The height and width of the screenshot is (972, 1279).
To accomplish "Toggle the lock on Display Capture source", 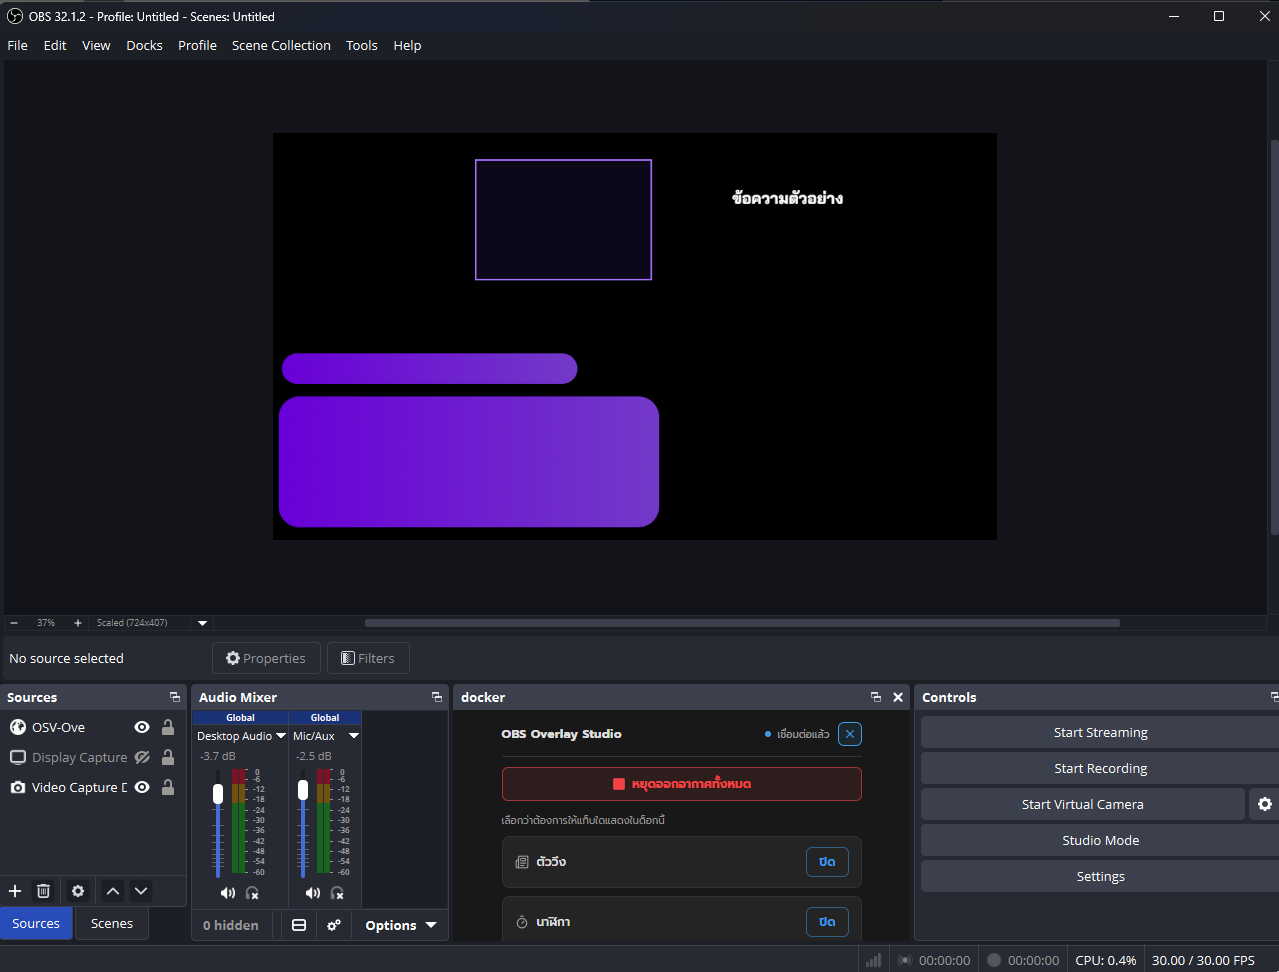I will (x=168, y=757).
